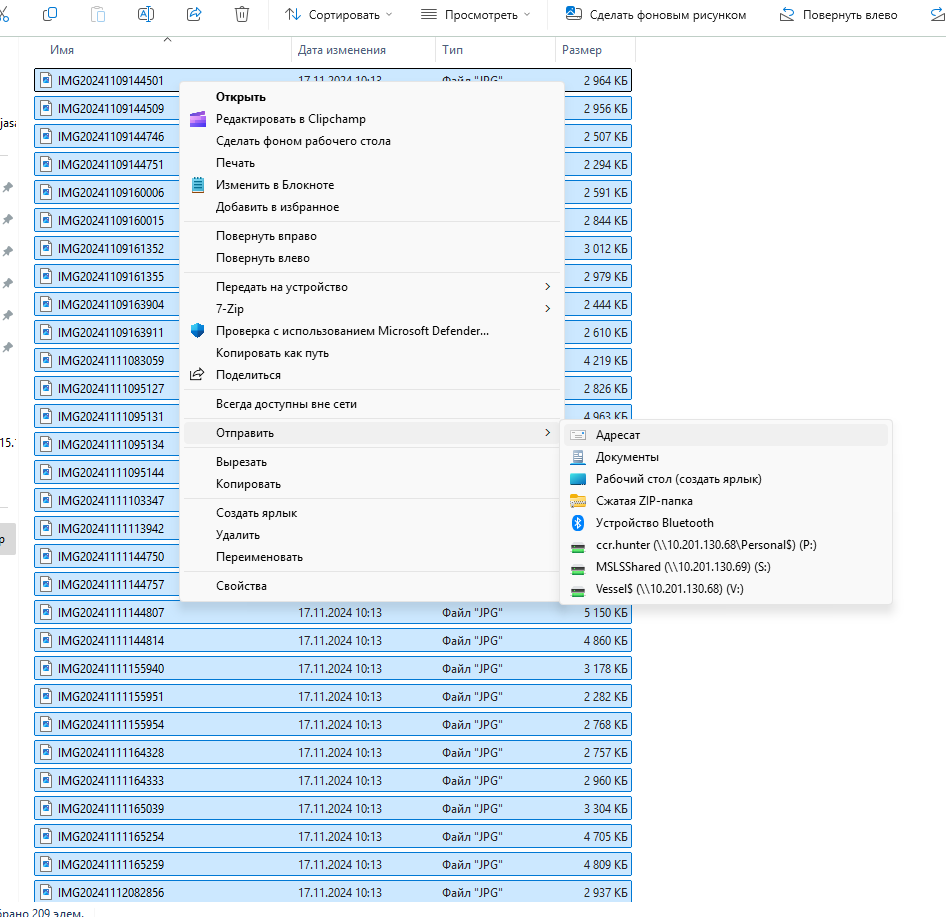Select Повернуть вправо in the context menu

[372, 236]
